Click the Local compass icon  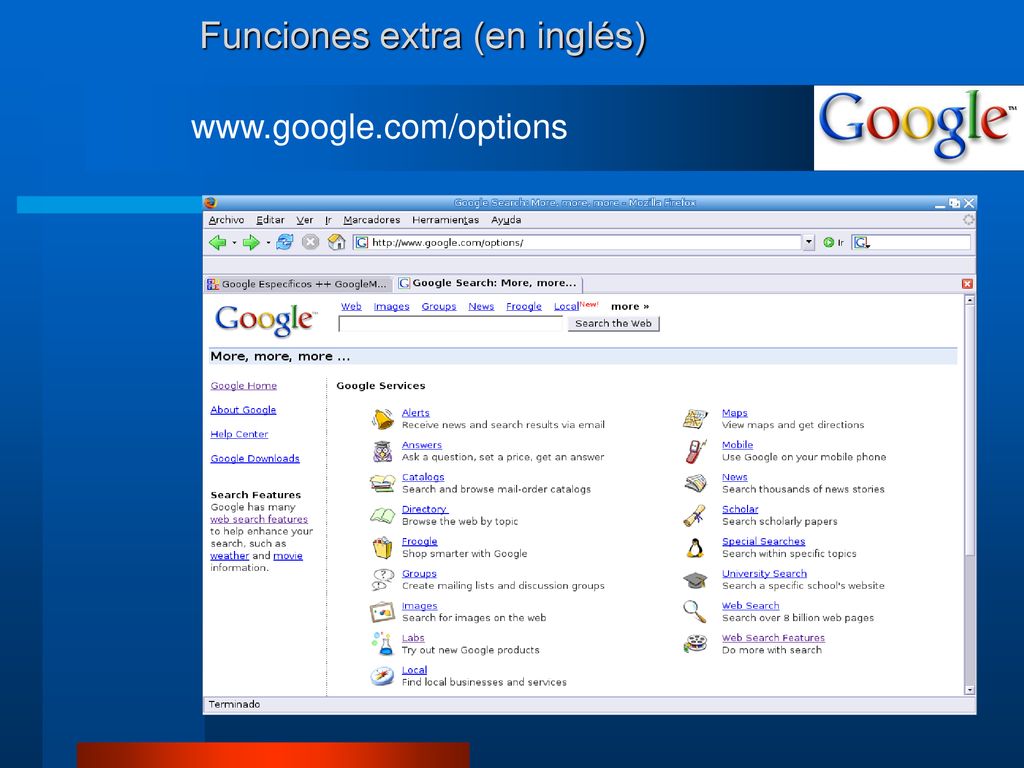[383, 676]
